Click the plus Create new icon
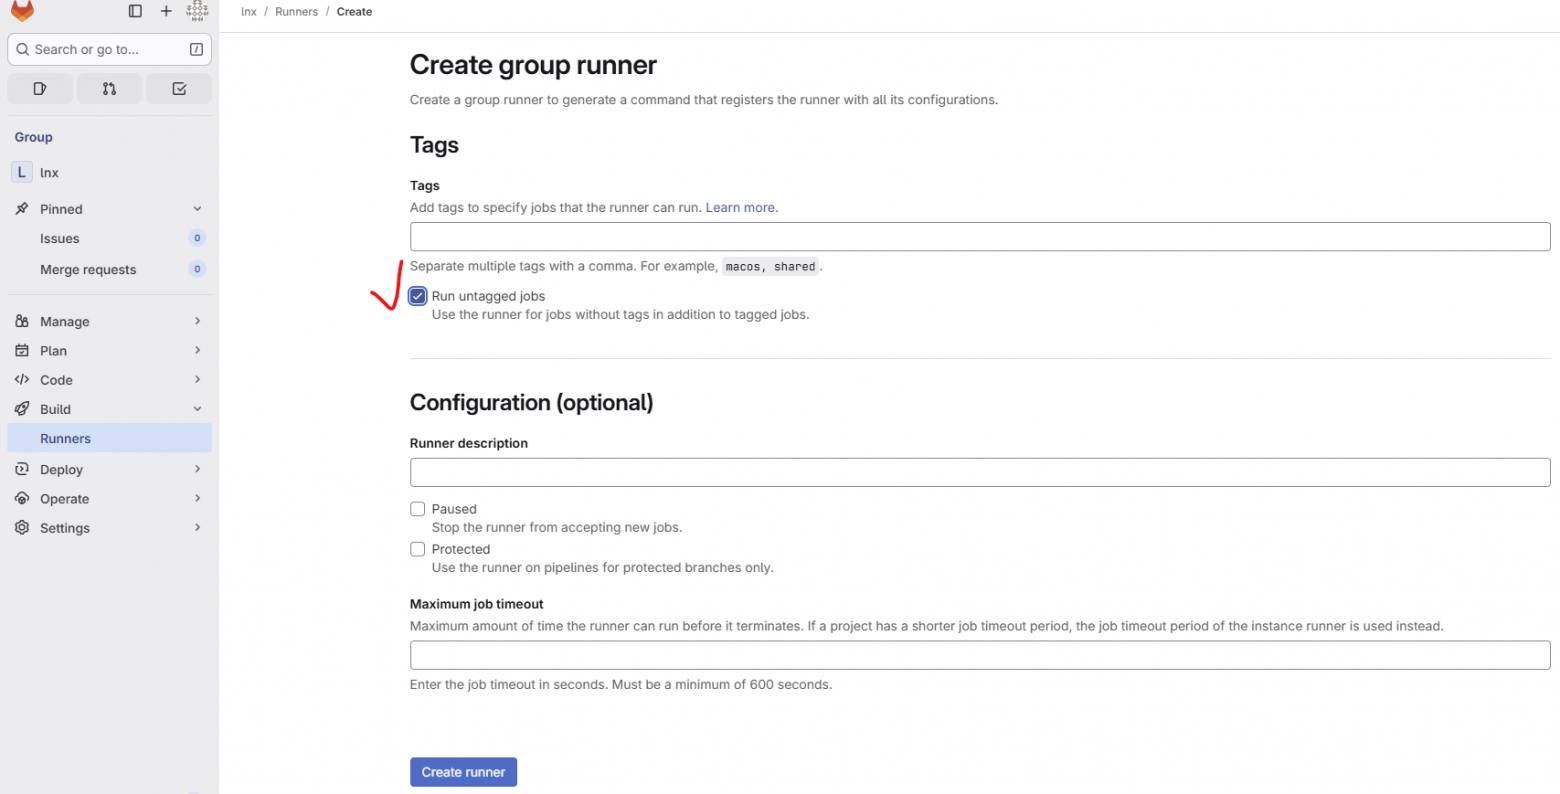1560x794 pixels. tap(166, 11)
